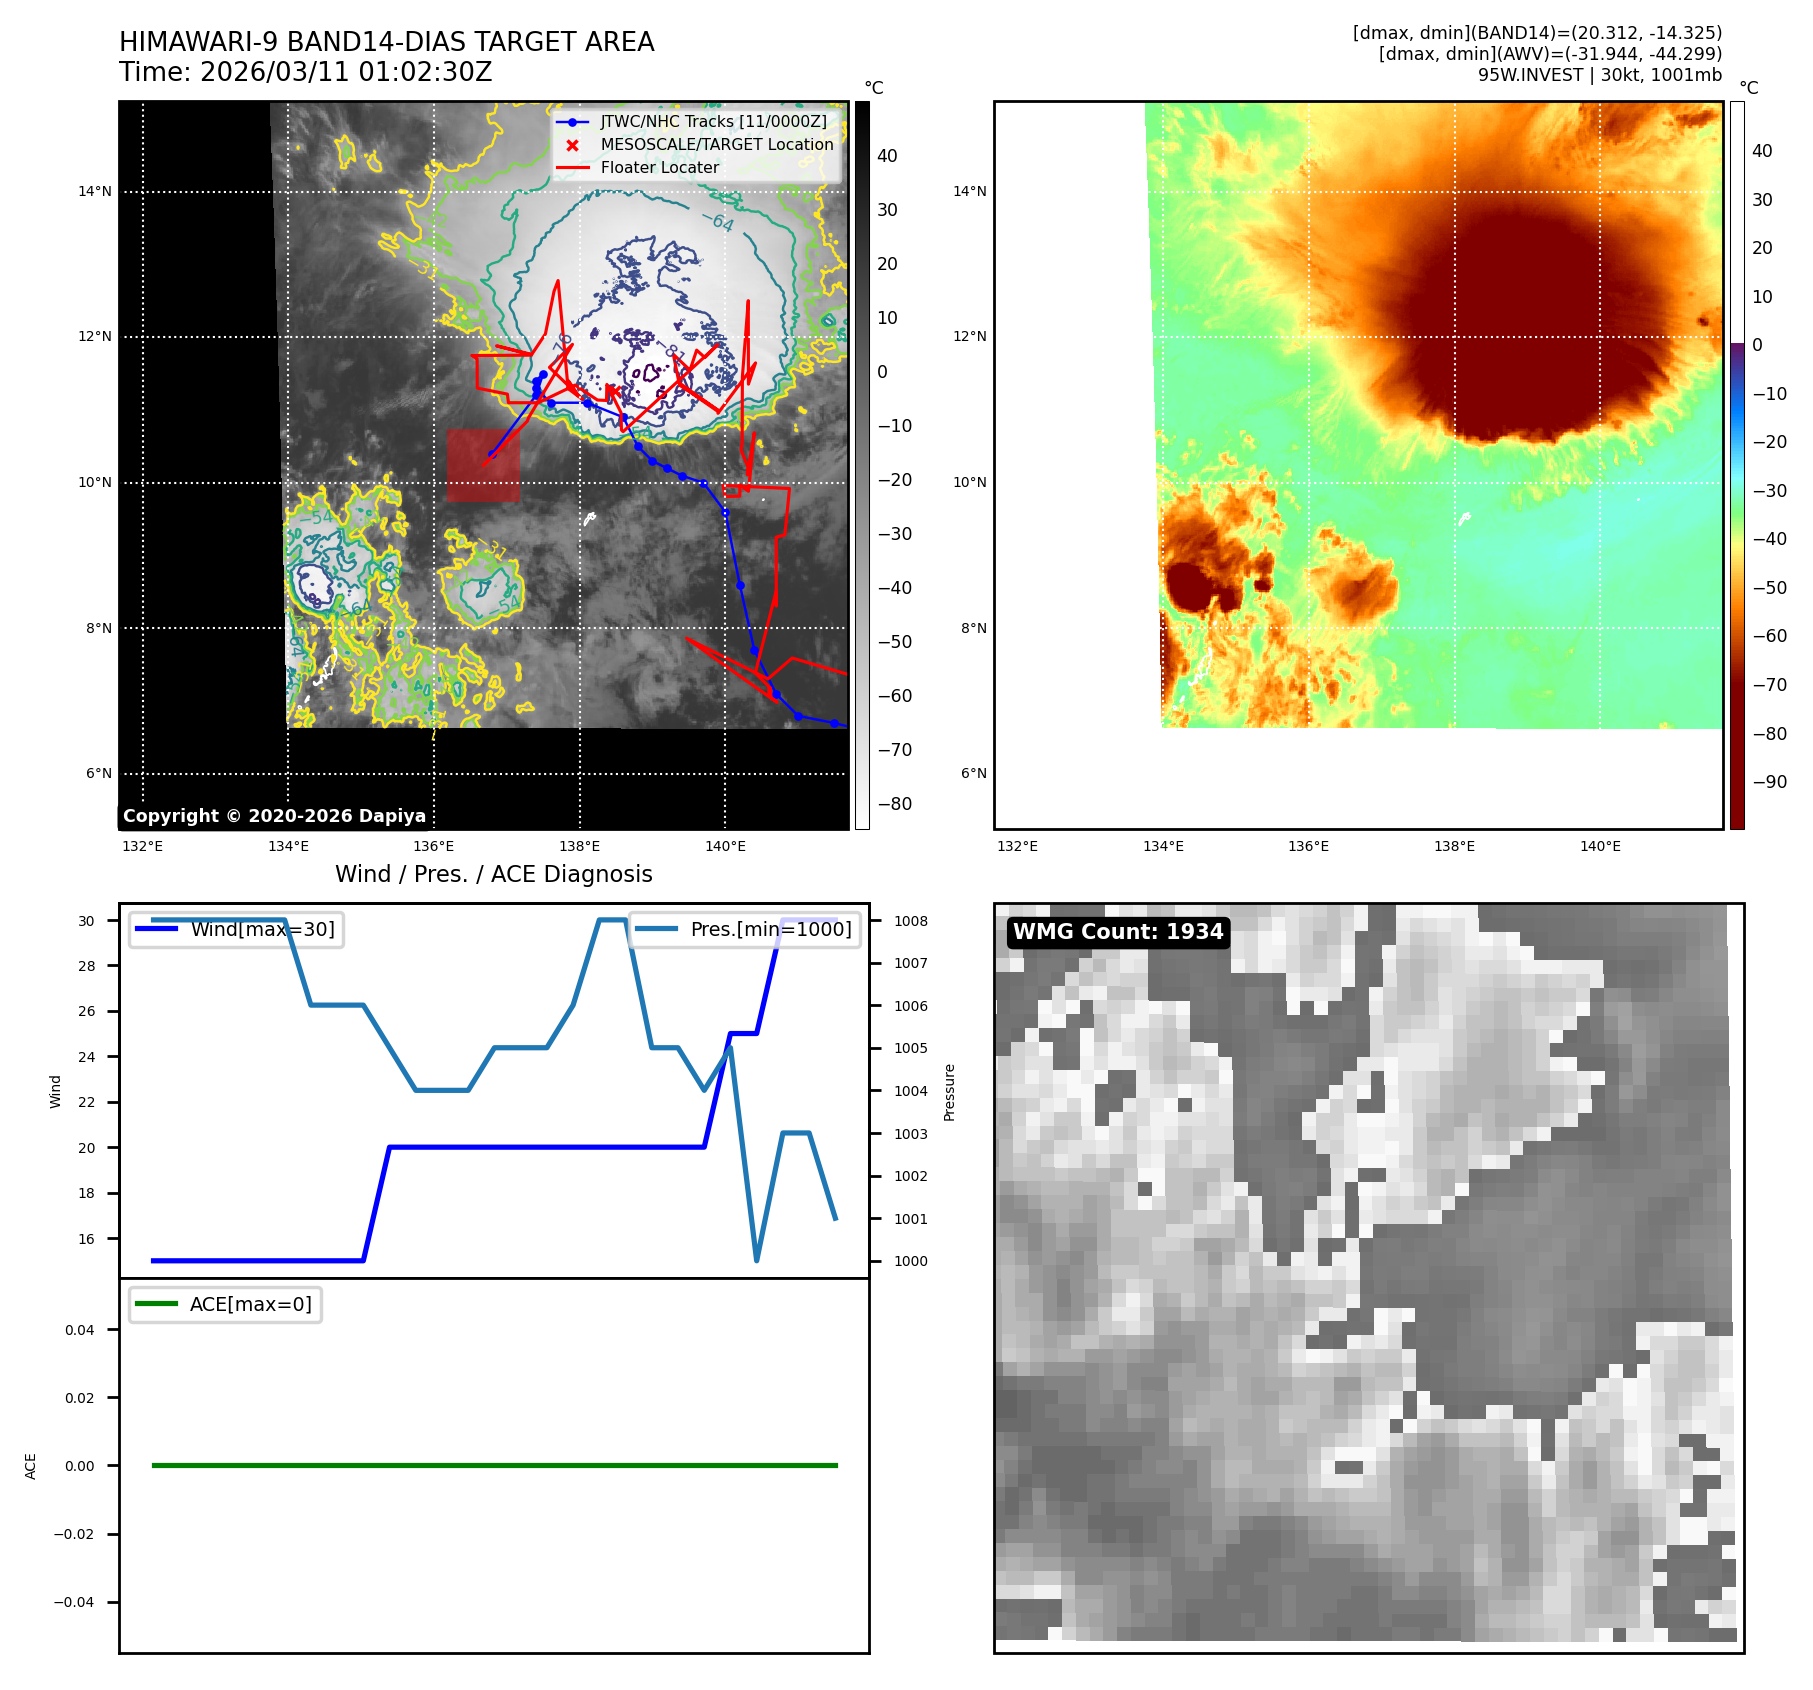Viewport: 1813px width, 1690px height.
Task: Click the Pres. legend line sample
Action: click(656, 929)
